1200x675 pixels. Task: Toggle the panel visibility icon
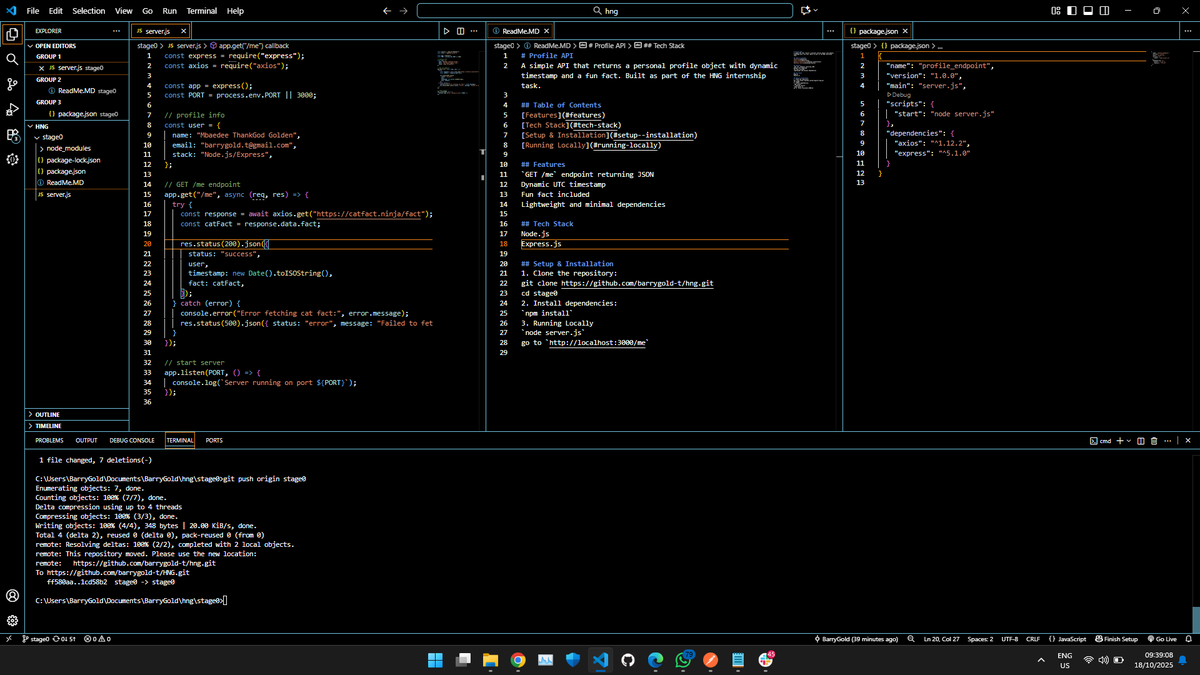tap(1089, 10)
